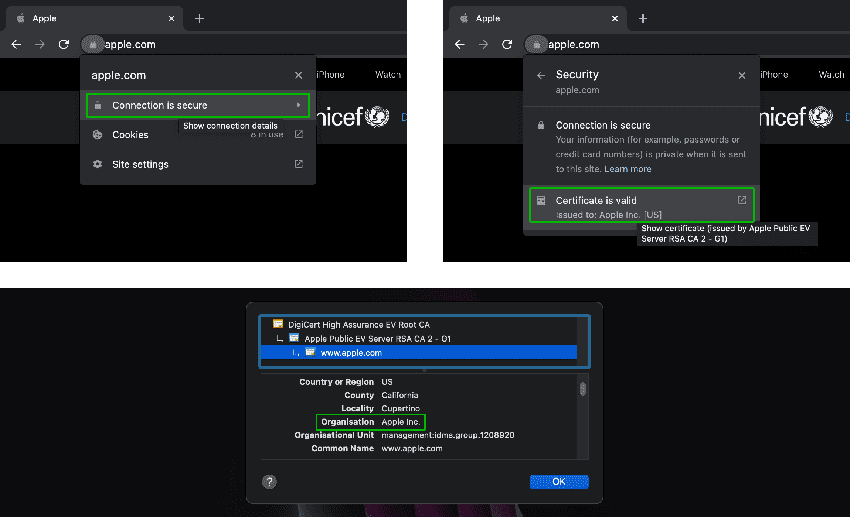Click the cookie icon beside Cookies
The height and width of the screenshot is (517, 850).
(x=98, y=134)
